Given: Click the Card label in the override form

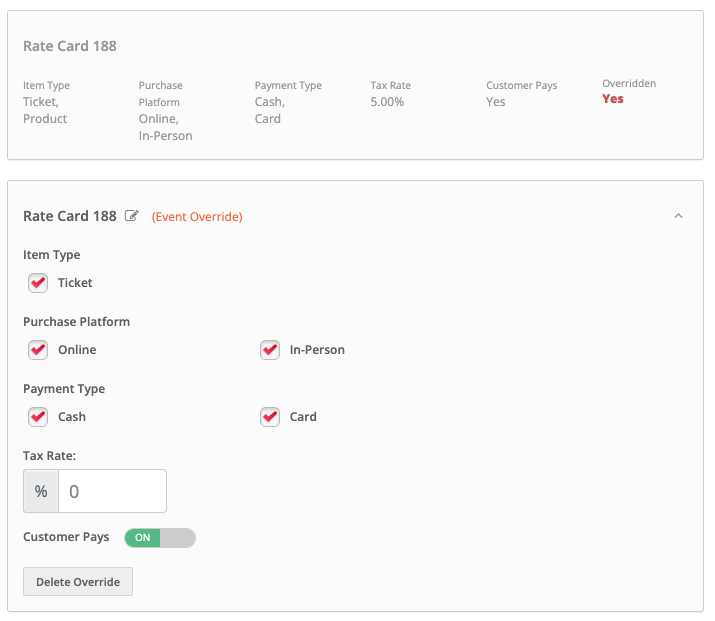Looking at the screenshot, I should coord(303,417).
